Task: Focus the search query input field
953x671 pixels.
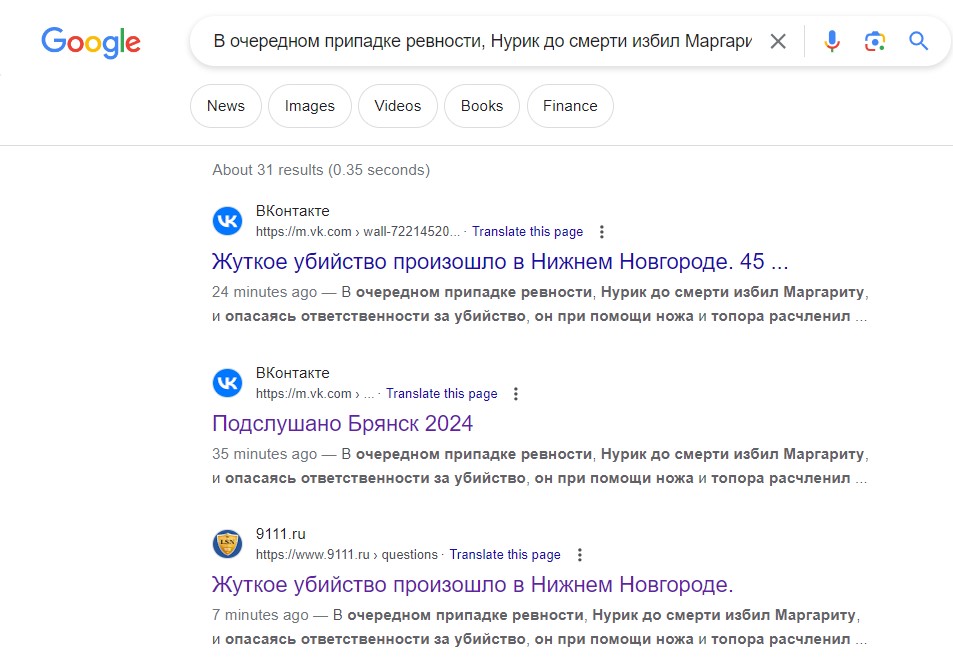Action: pyautogui.click(x=483, y=41)
